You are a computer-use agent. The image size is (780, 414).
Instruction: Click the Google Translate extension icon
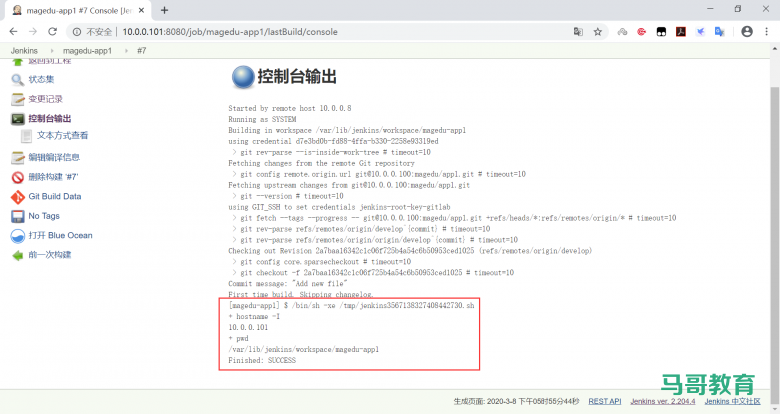(719, 32)
